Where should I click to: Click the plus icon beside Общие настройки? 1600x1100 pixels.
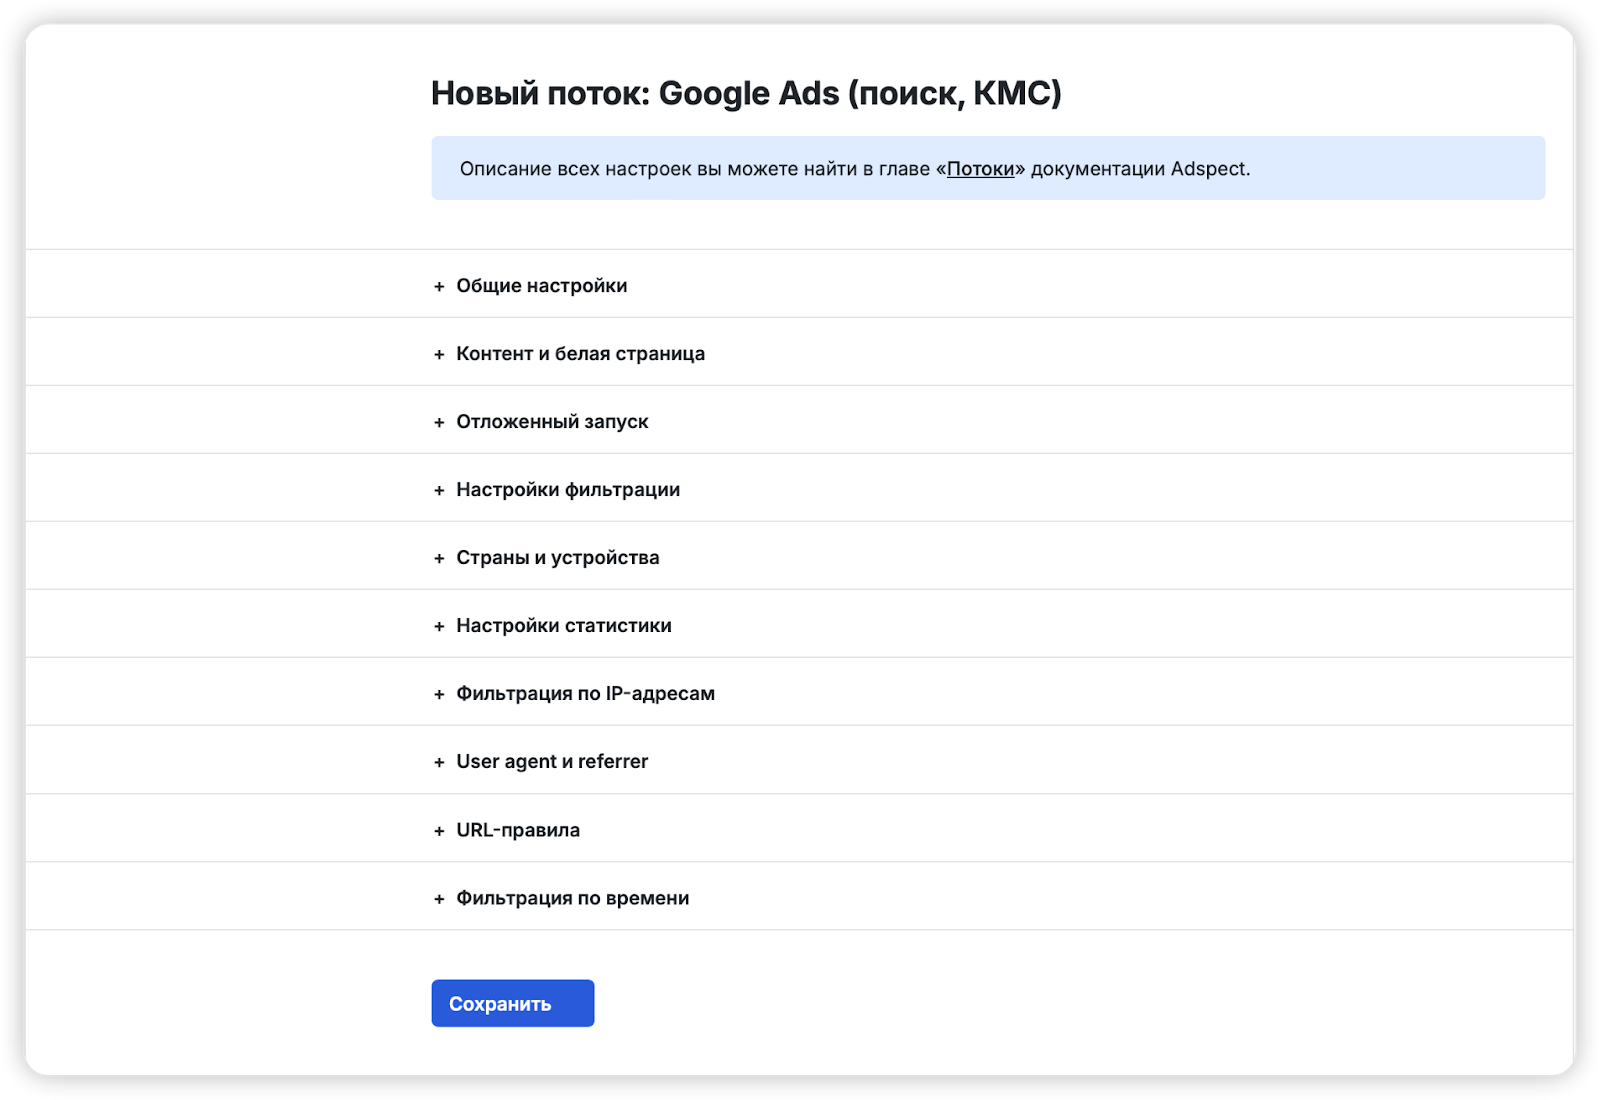(439, 287)
